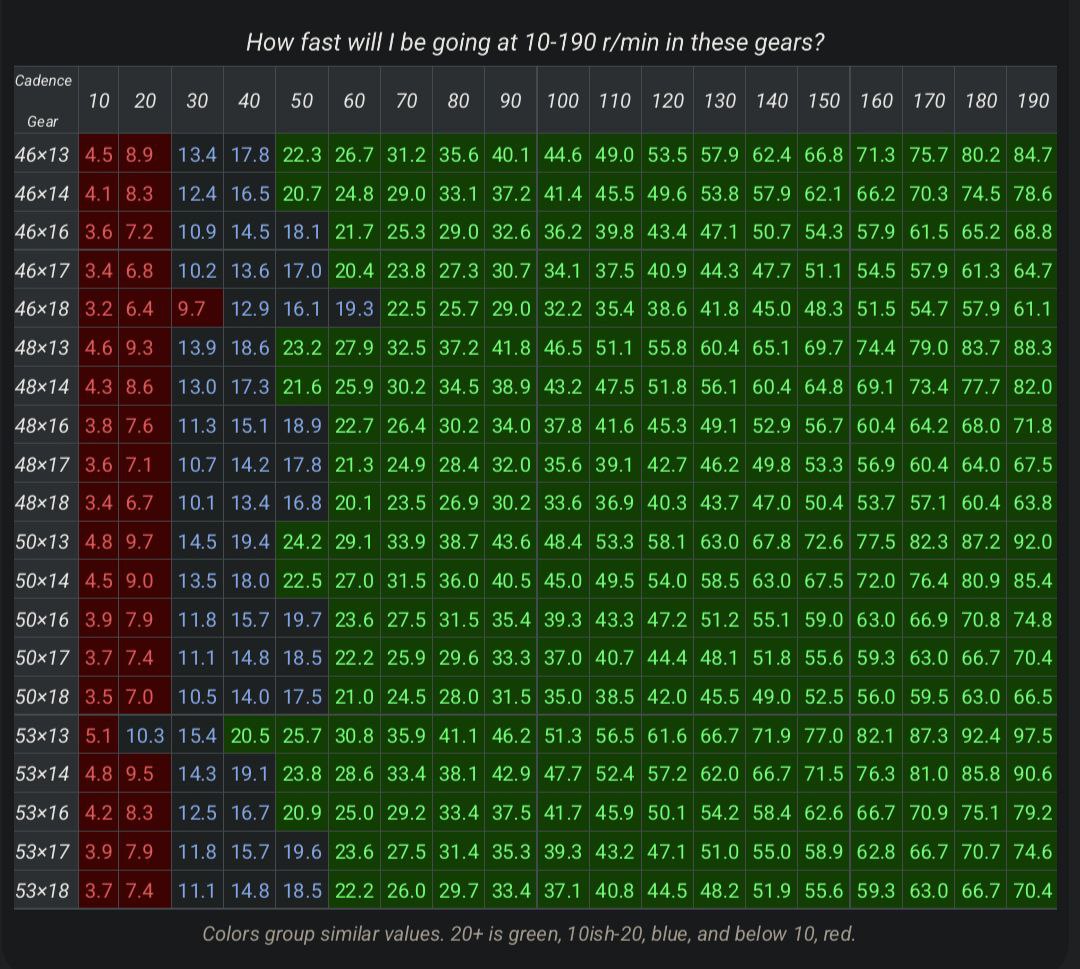1080x969 pixels.
Task: Click the Cadence header label
Action: (x=43, y=81)
